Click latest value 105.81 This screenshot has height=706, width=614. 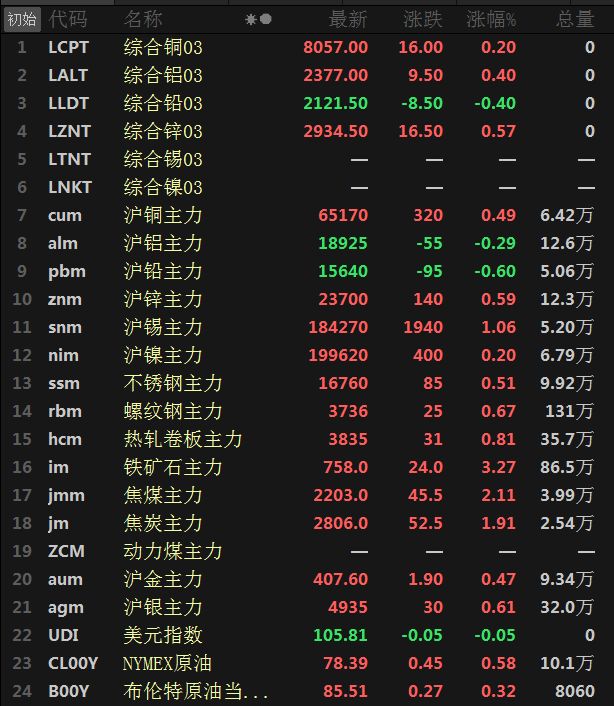pos(341,635)
